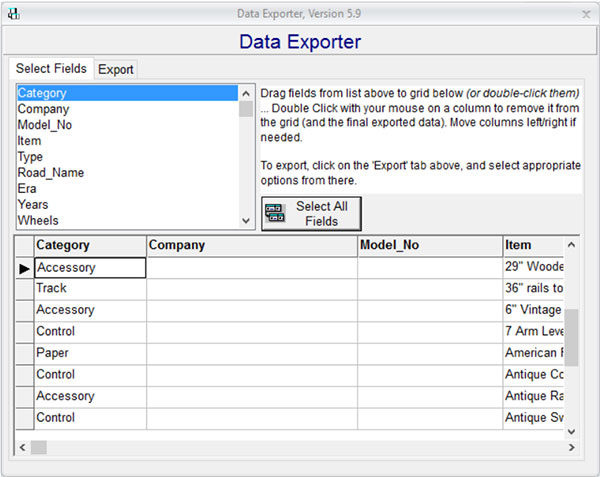Viewport: 600px width, 477px height.
Task: Select Era in the fields list
Action: [127, 189]
